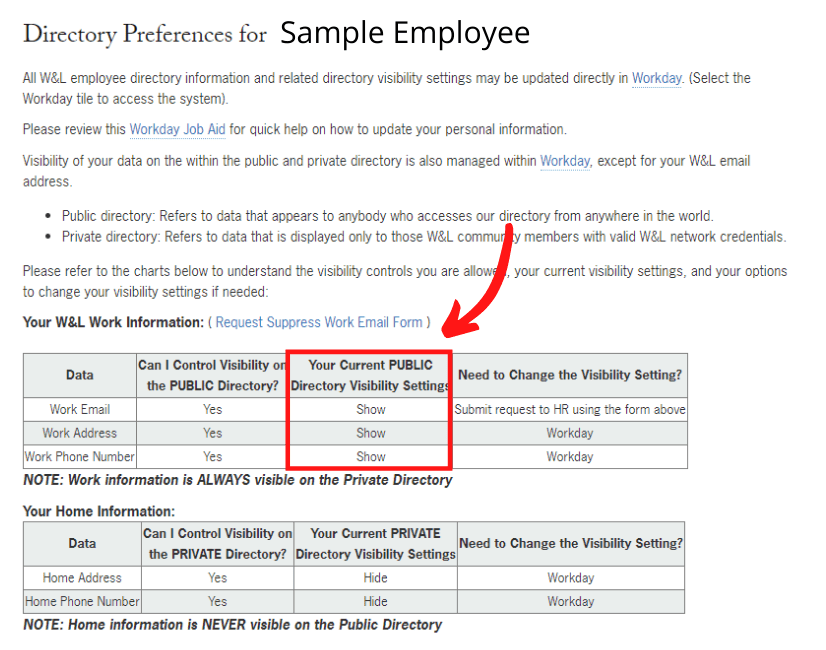
Task: Click the PUBLIC Directory Visibility Settings column header
Action: point(370,375)
